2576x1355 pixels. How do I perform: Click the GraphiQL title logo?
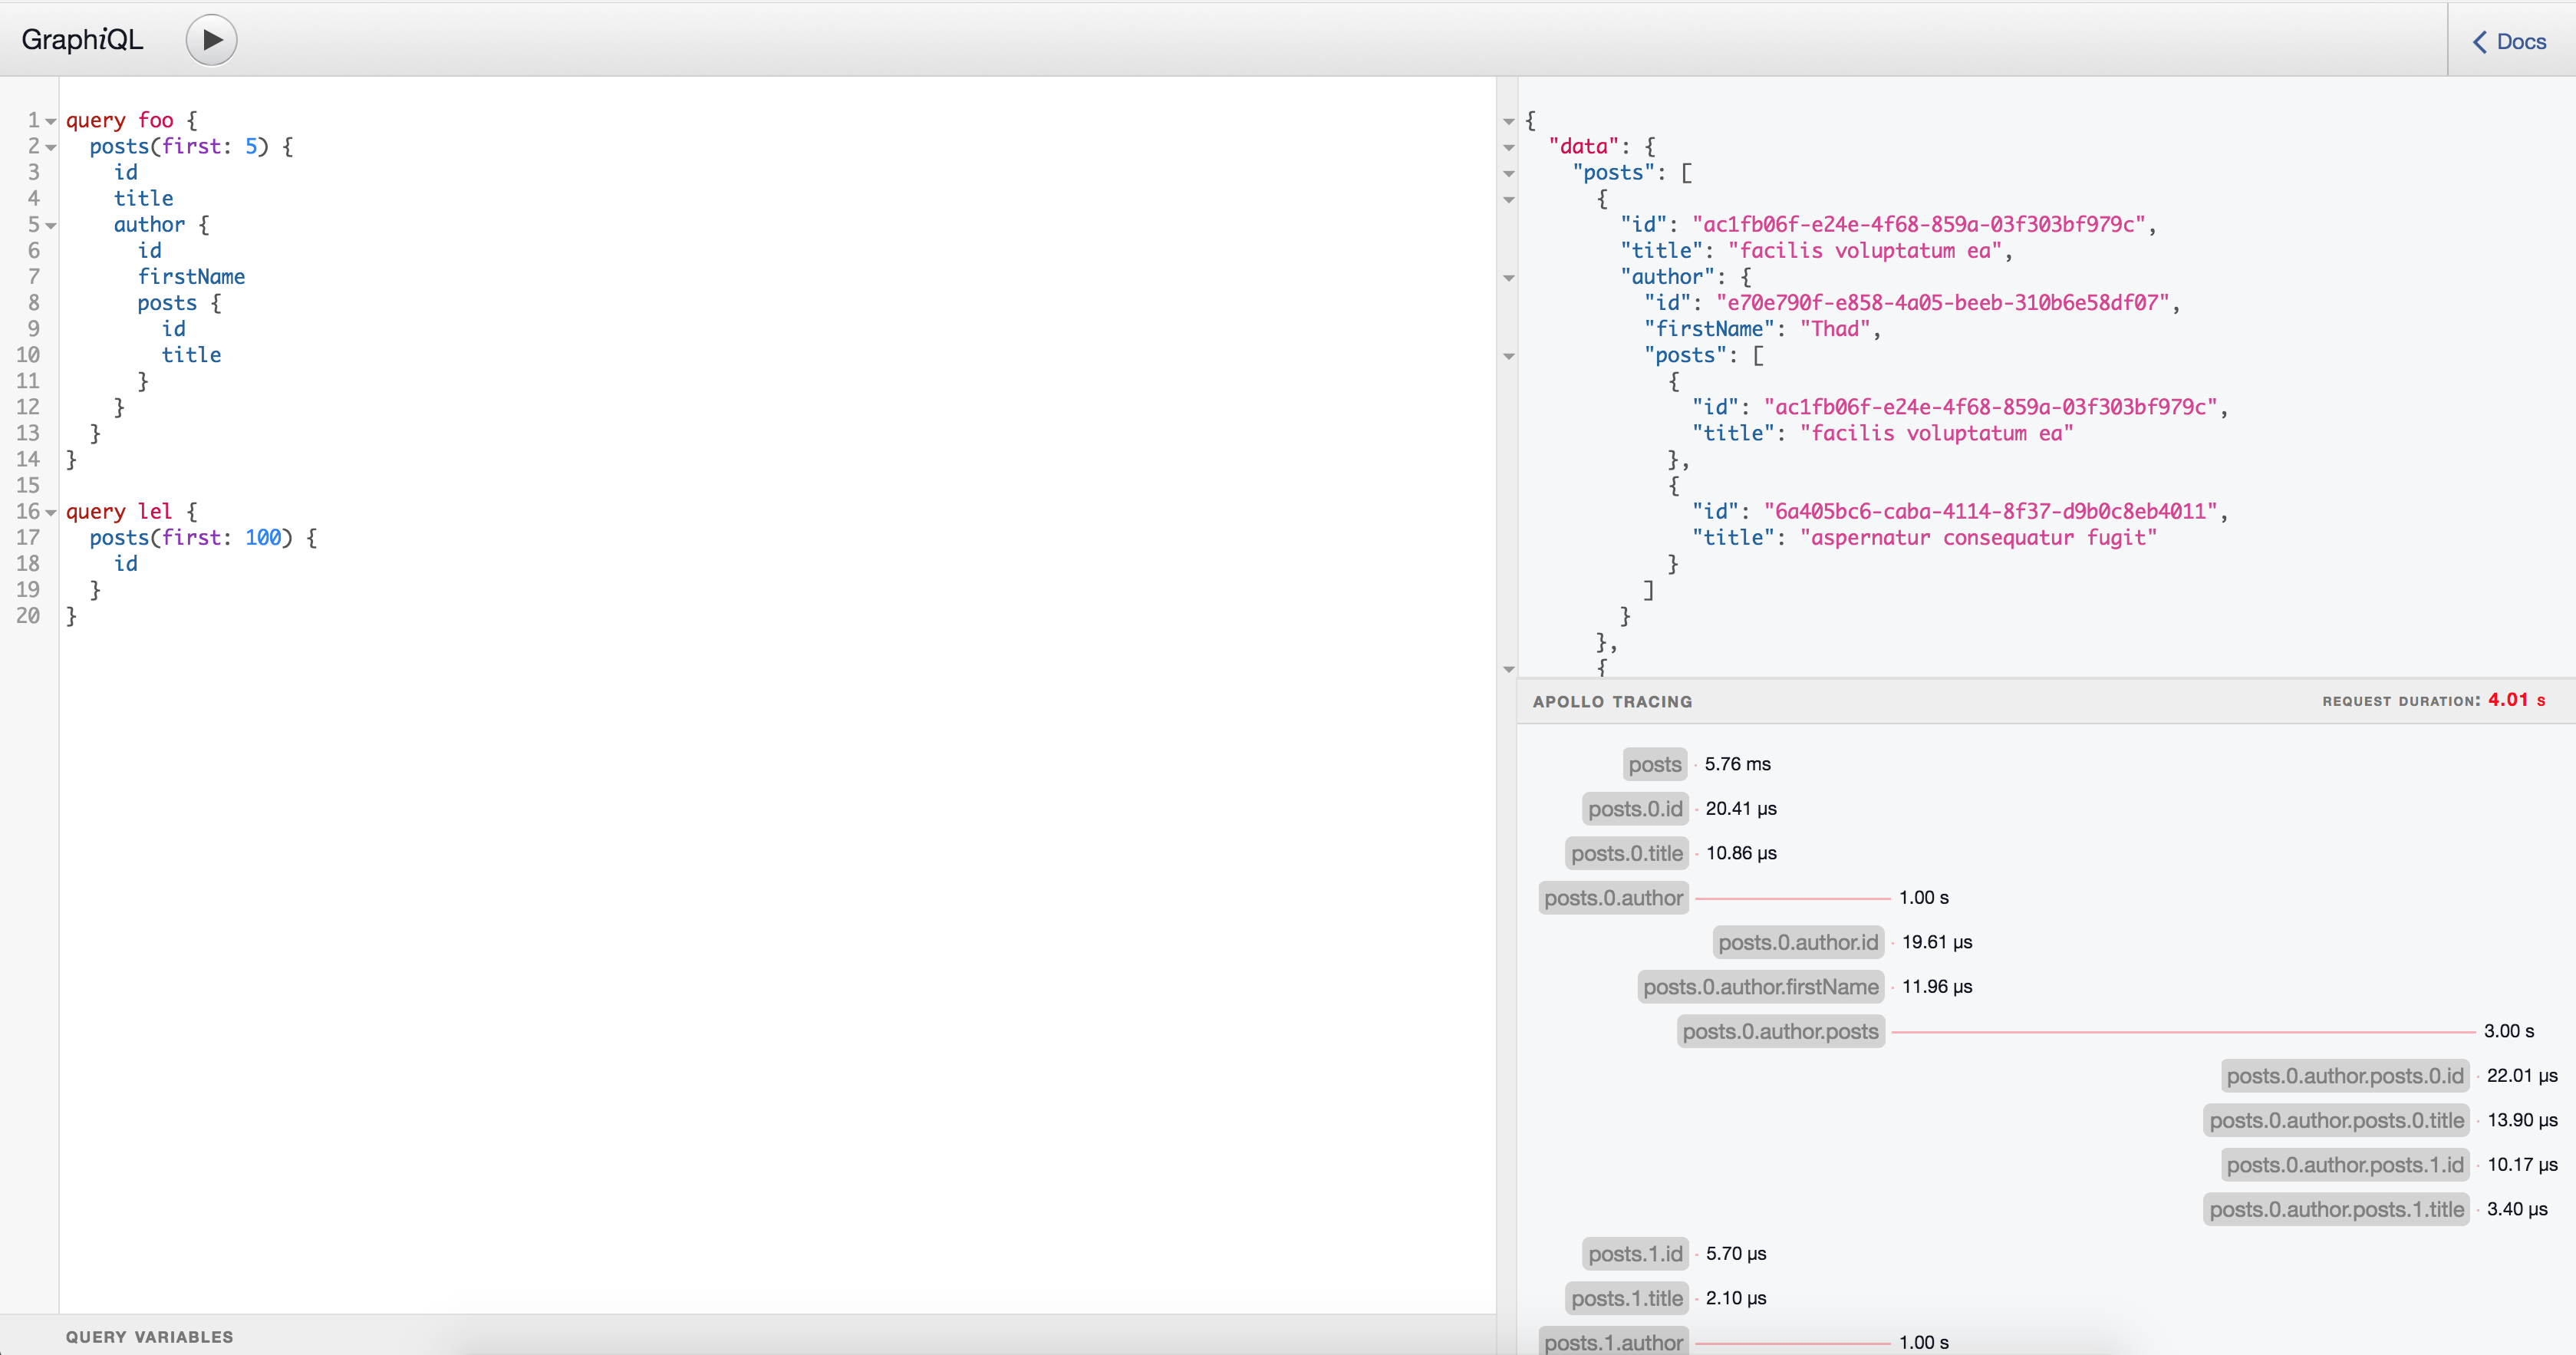point(82,40)
